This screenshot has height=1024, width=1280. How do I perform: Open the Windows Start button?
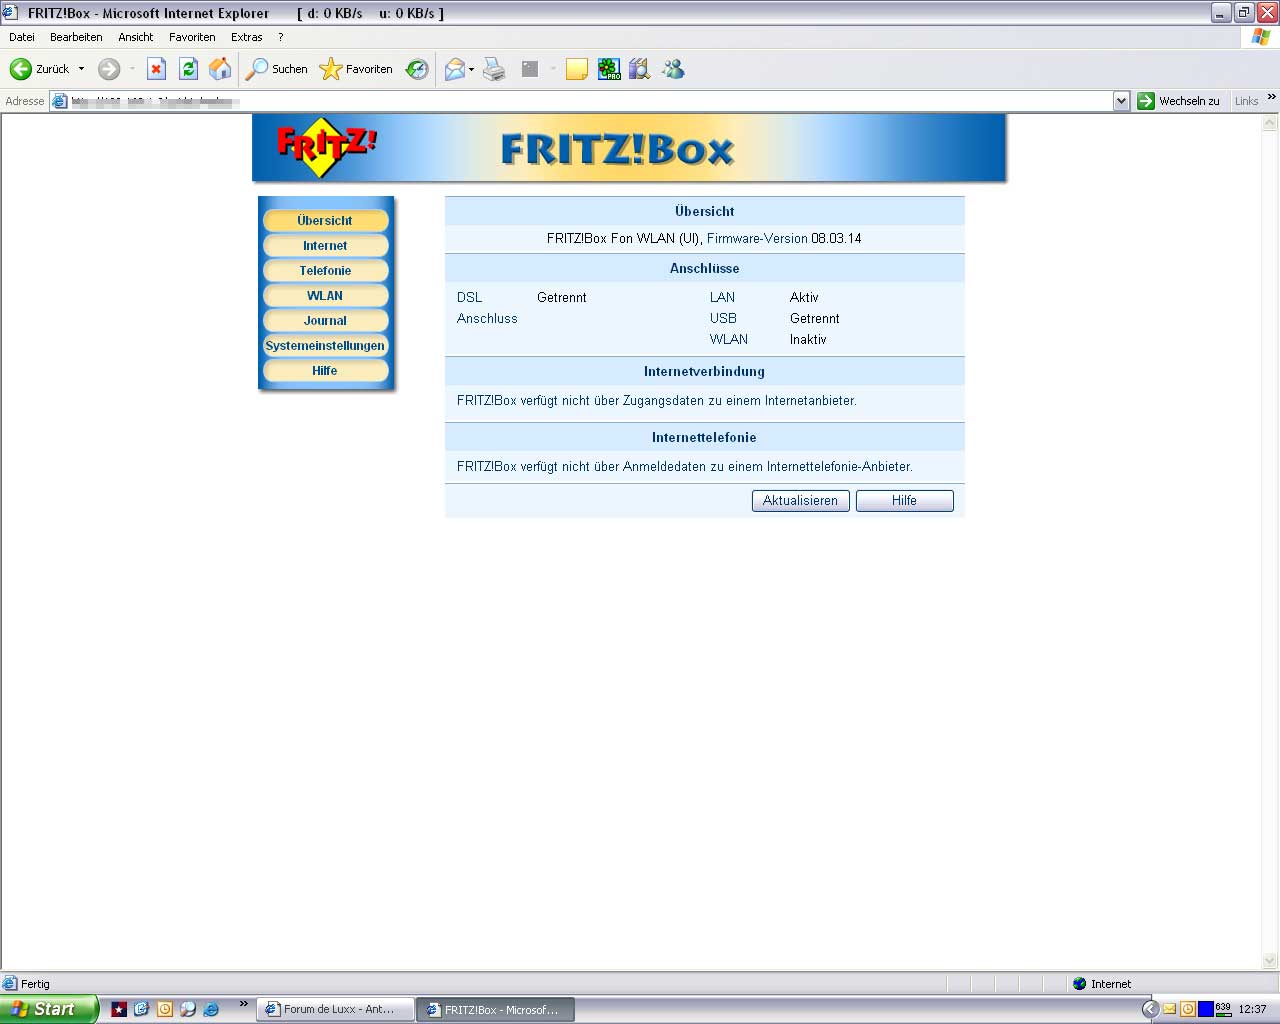click(x=49, y=1009)
